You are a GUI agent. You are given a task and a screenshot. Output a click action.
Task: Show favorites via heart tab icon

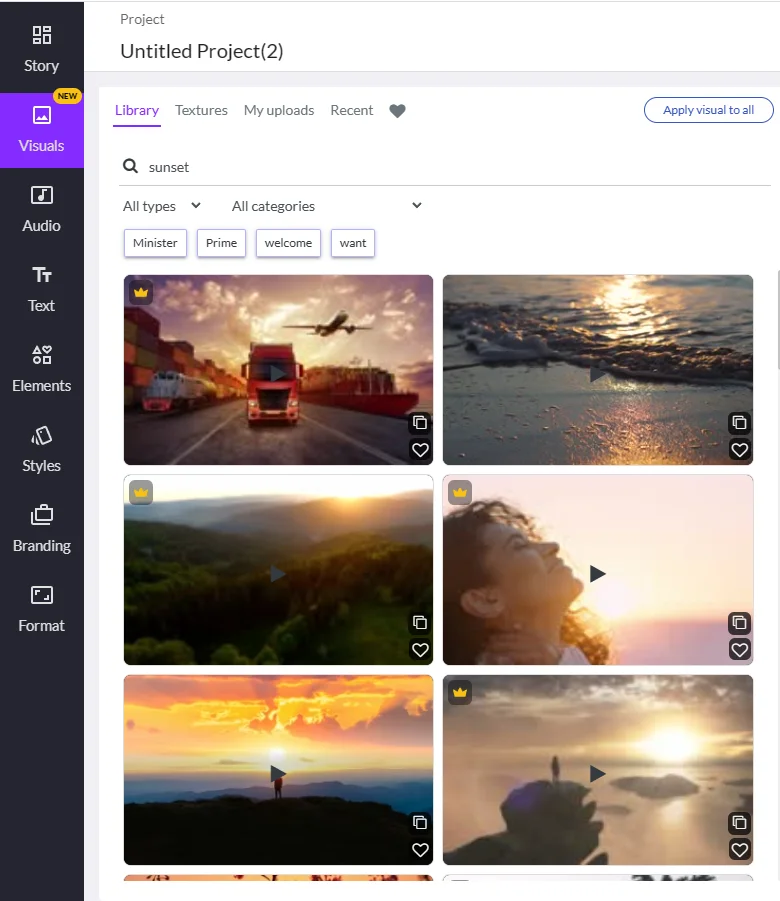(397, 110)
